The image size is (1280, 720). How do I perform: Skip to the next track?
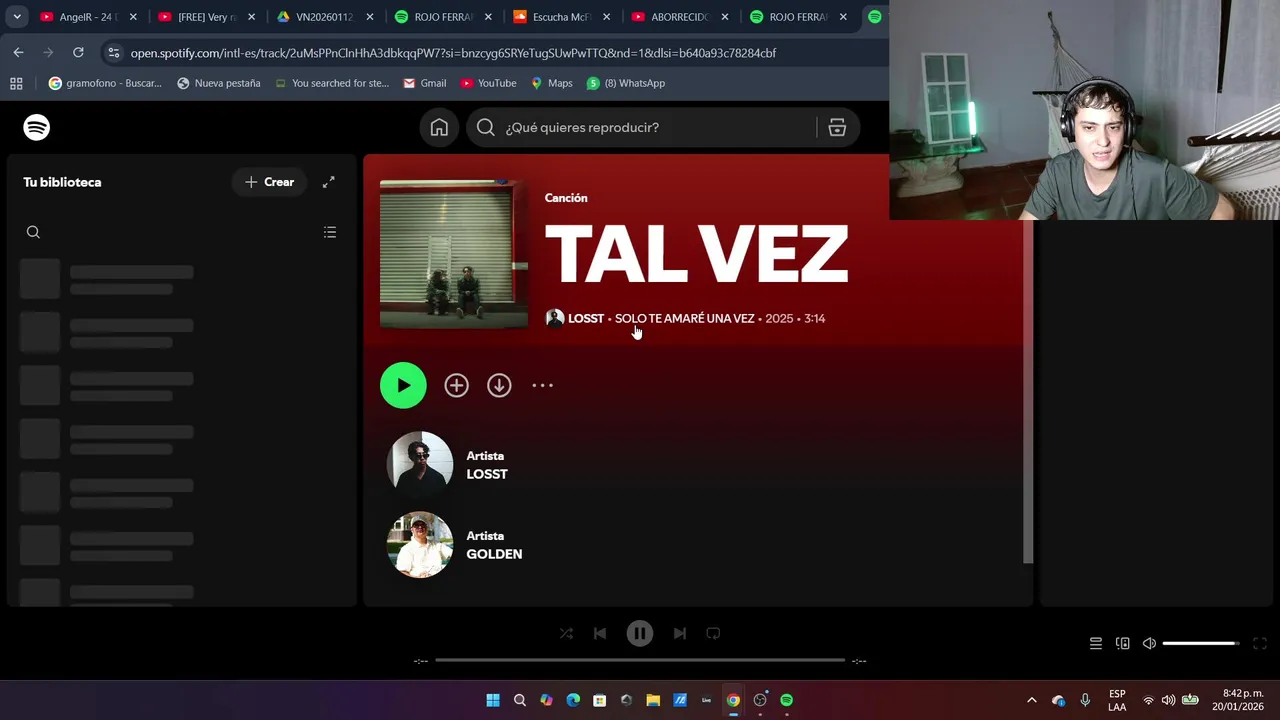click(x=680, y=633)
